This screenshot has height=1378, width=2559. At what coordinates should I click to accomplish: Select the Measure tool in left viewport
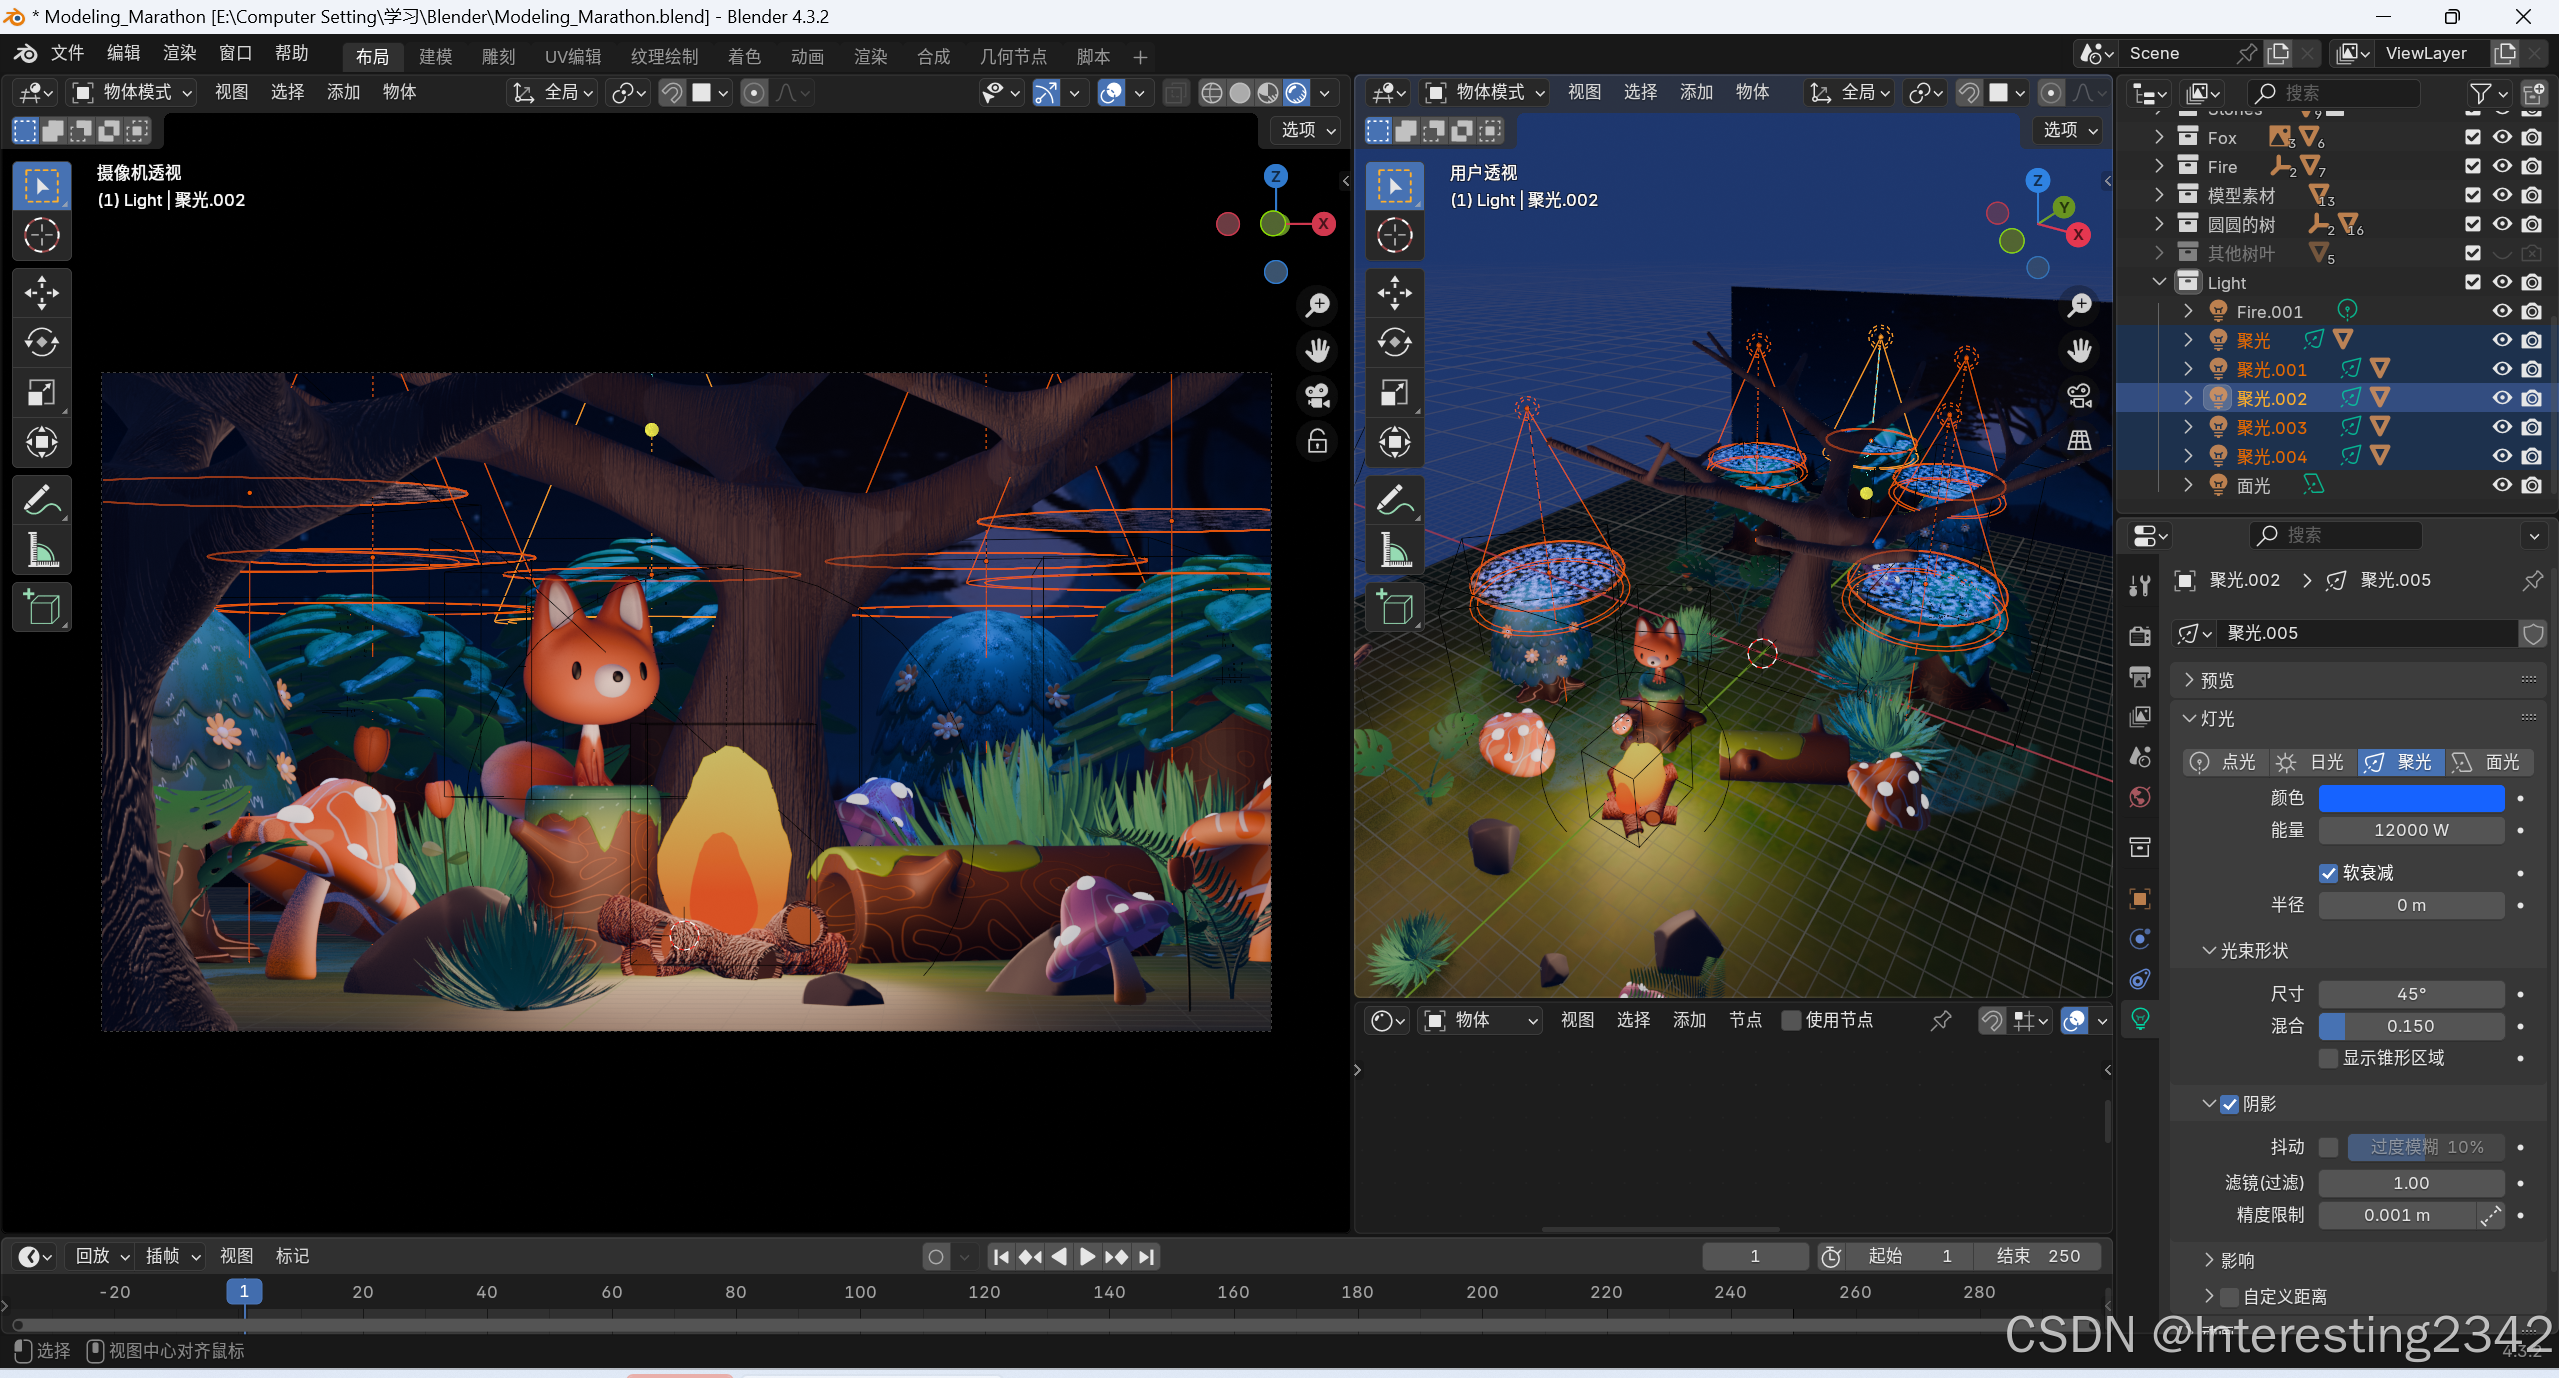coord(41,551)
